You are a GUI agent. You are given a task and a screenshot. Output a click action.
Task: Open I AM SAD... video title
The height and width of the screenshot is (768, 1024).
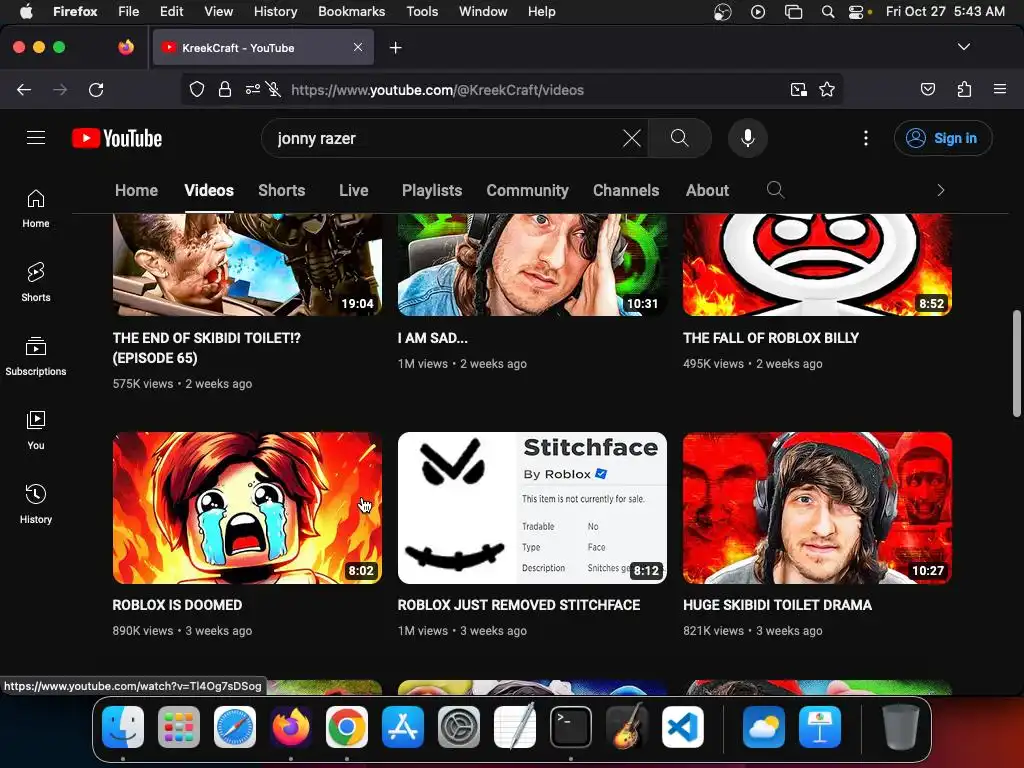click(432, 338)
